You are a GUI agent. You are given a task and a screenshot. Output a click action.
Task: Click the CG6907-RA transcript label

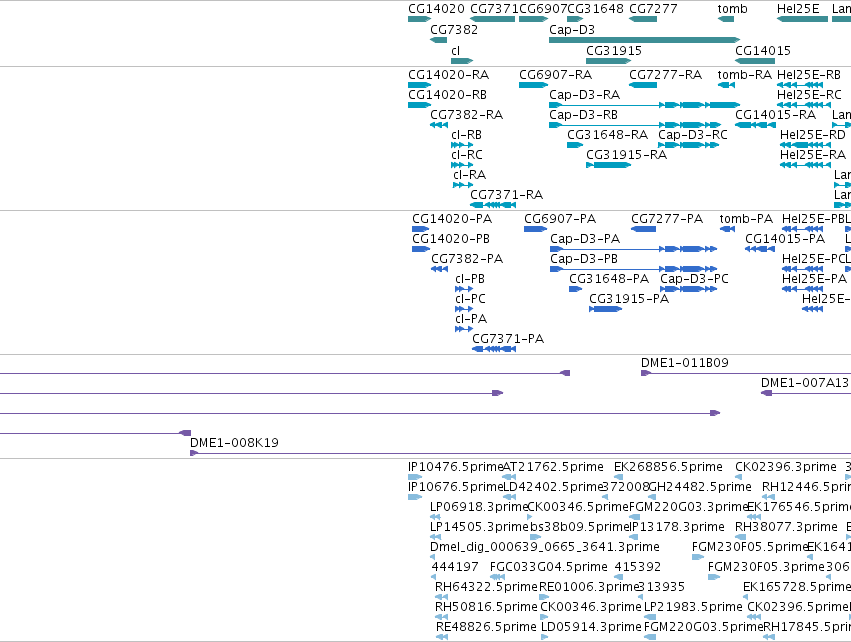pyautogui.click(x=555, y=74)
